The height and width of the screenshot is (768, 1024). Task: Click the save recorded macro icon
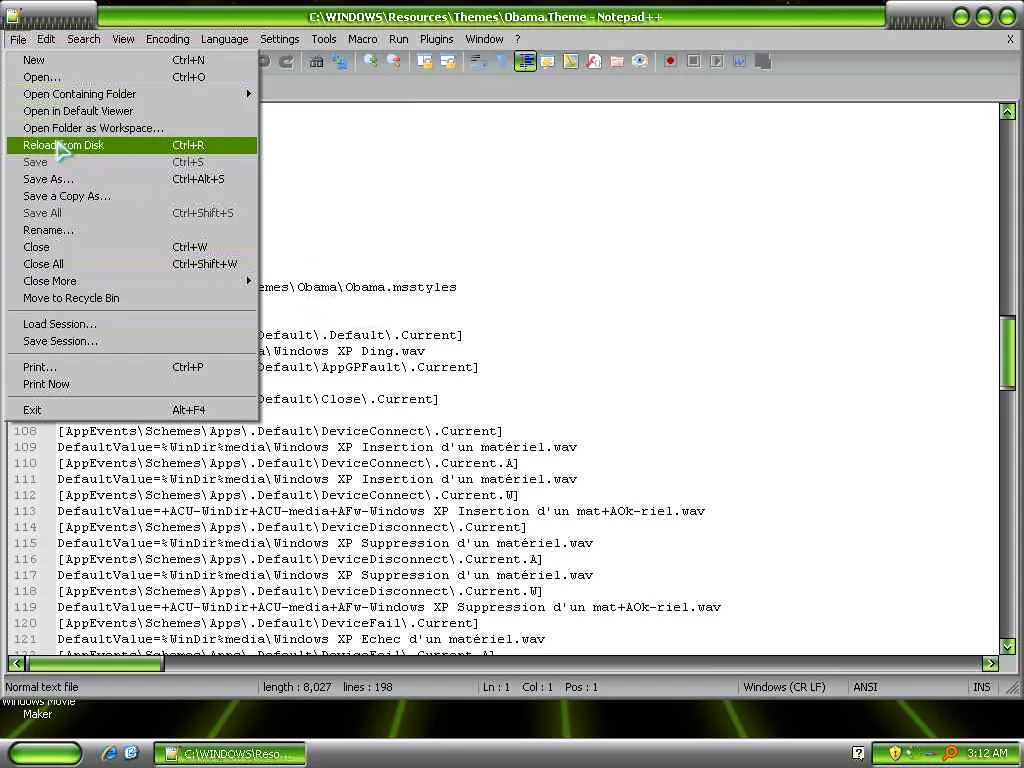[763, 62]
